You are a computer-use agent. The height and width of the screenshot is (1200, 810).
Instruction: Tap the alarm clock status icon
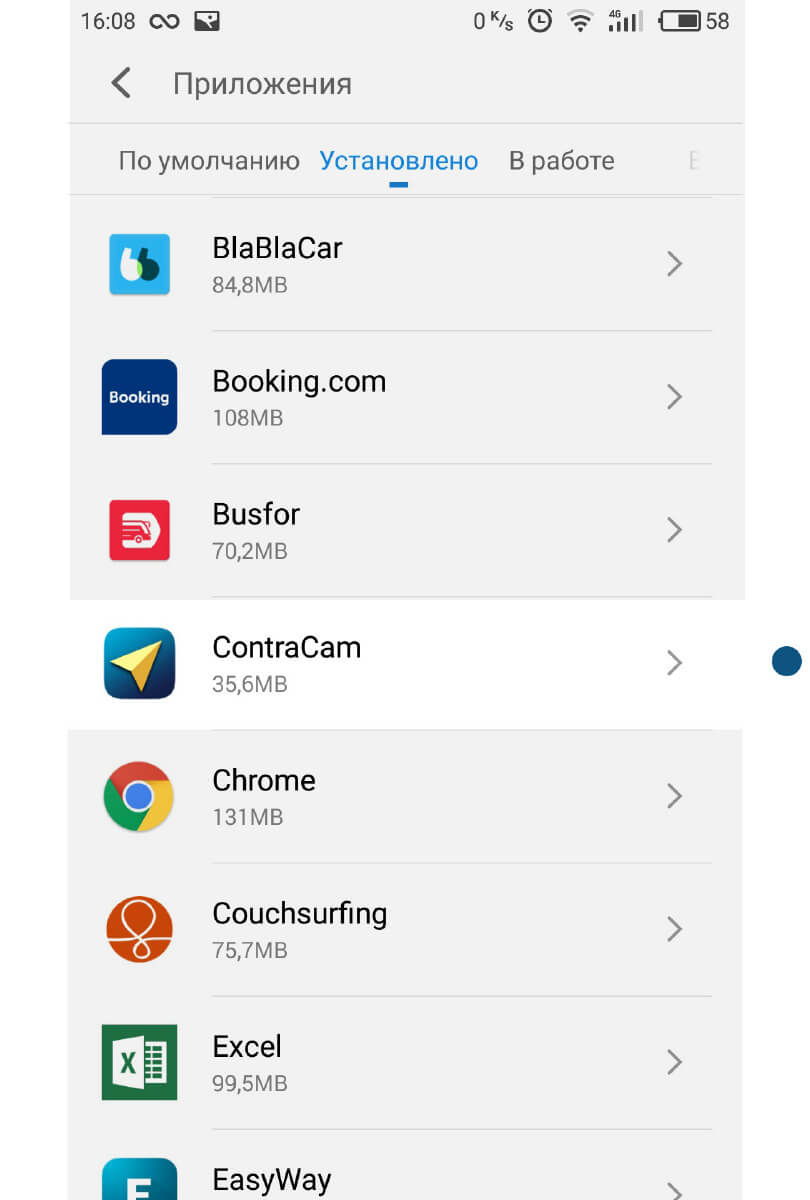pos(540,21)
